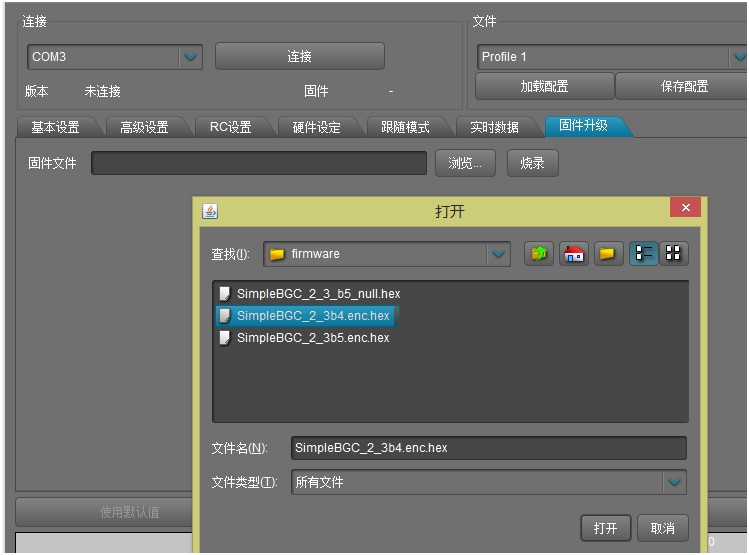Go up one folder level in Open dialog
Screen dimensions: 749x555
pos(539,254)
